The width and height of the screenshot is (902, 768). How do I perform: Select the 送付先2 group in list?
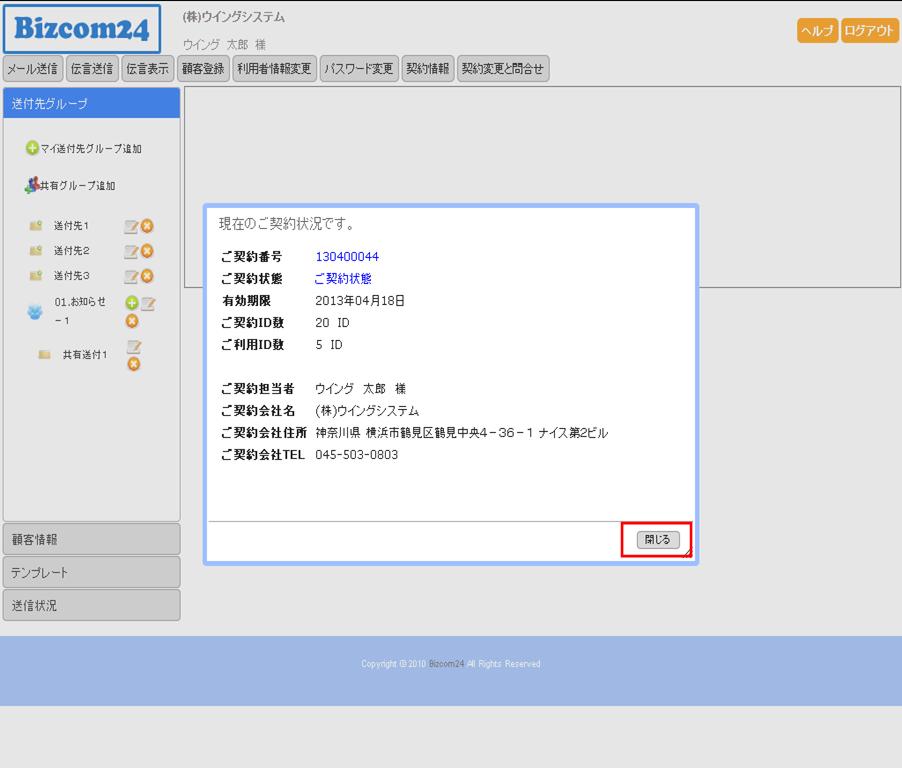(x=71, y=251)
